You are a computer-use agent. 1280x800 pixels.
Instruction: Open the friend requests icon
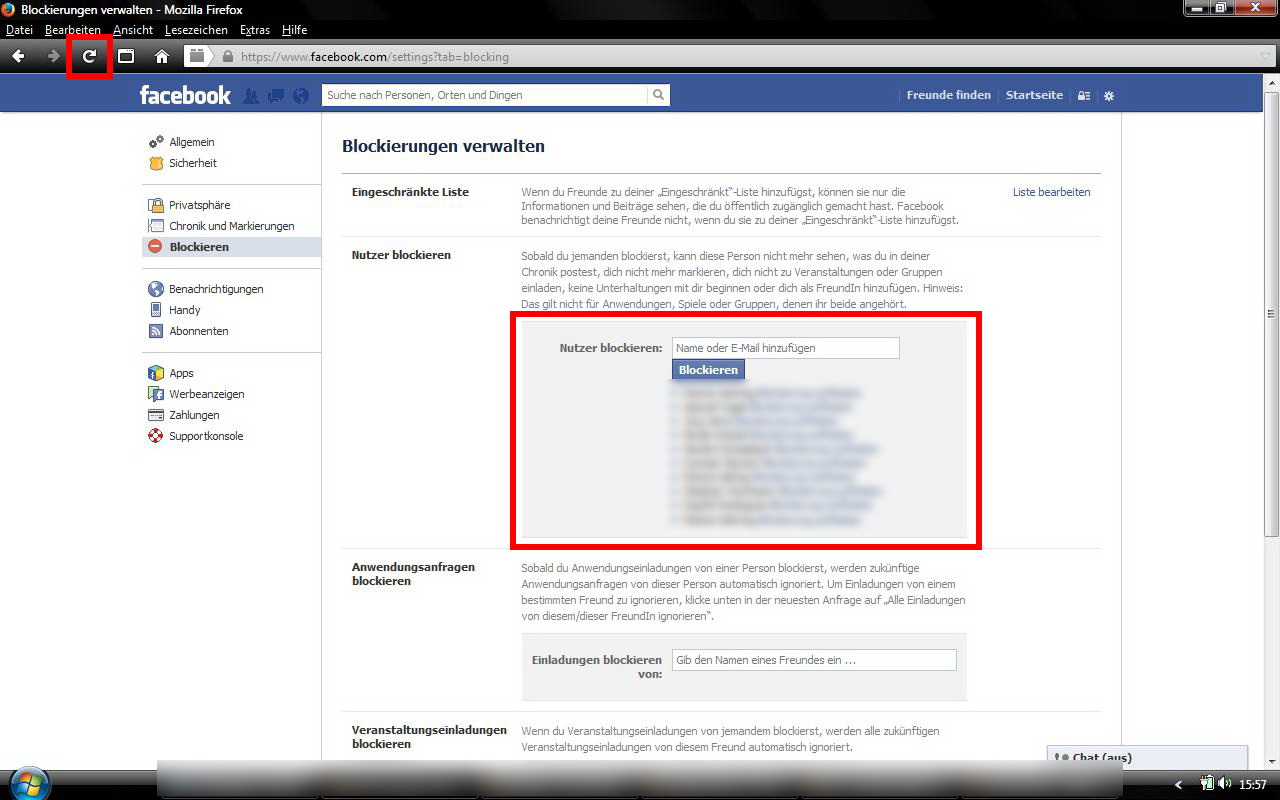point(251,96)
